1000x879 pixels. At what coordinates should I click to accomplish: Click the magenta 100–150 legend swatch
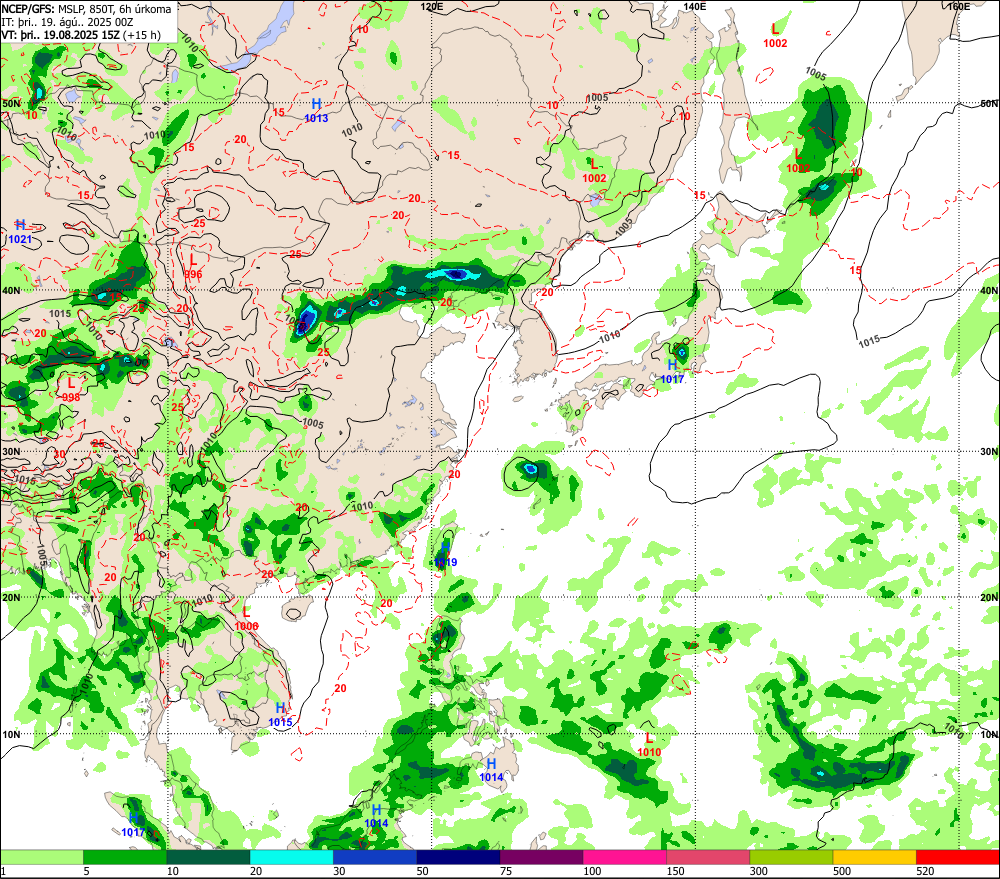pos(624,857)
